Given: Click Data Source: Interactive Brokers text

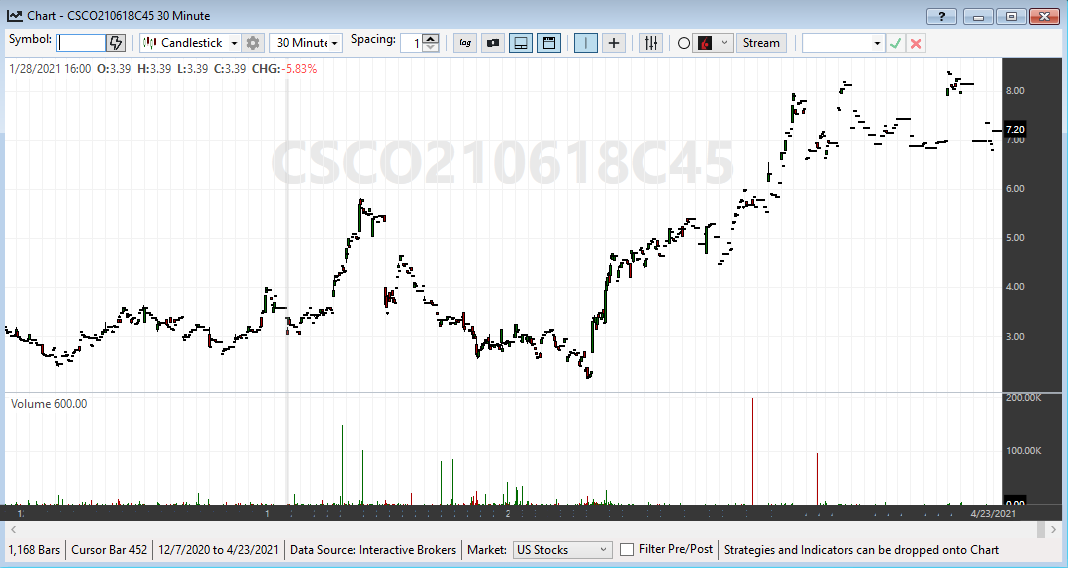Looking at the screenshot, I should pyautogui.click(x=373, y=550).
